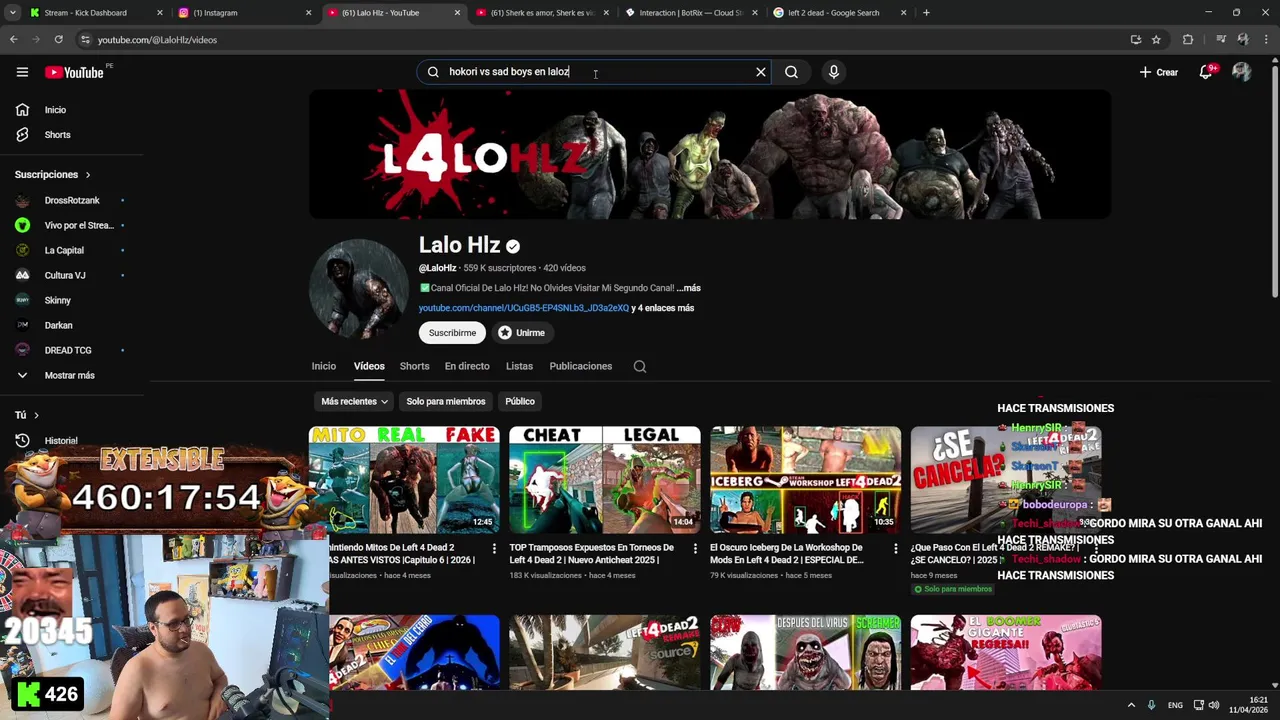Open the DrossRotzank subscription

[x=72, y=200]
